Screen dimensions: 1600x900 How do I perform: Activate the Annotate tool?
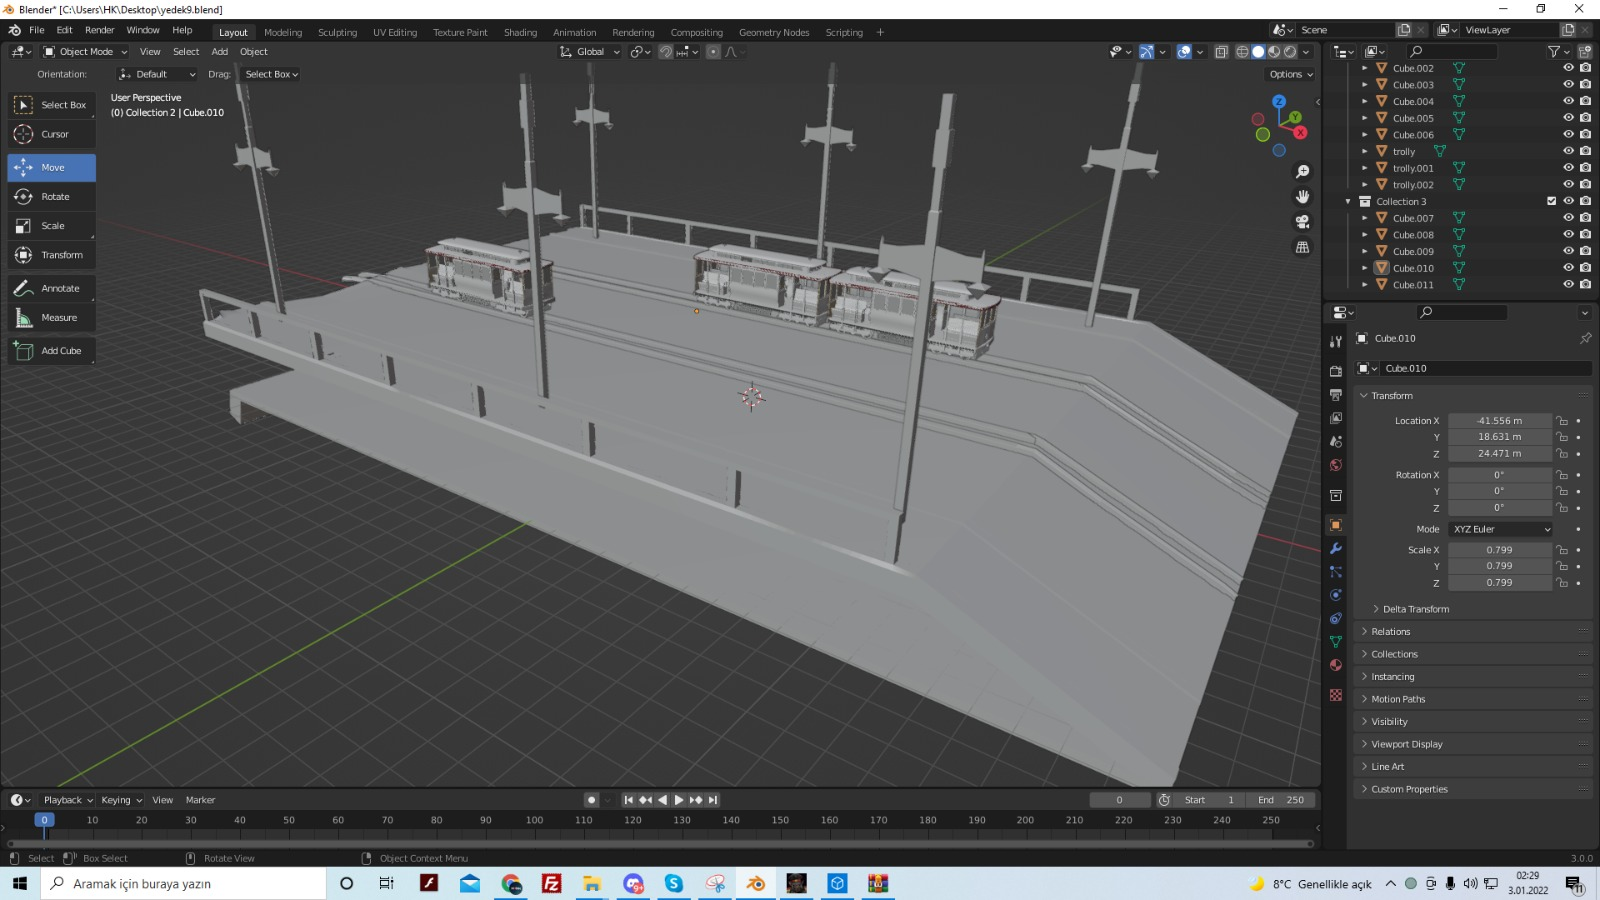(52, 288)
